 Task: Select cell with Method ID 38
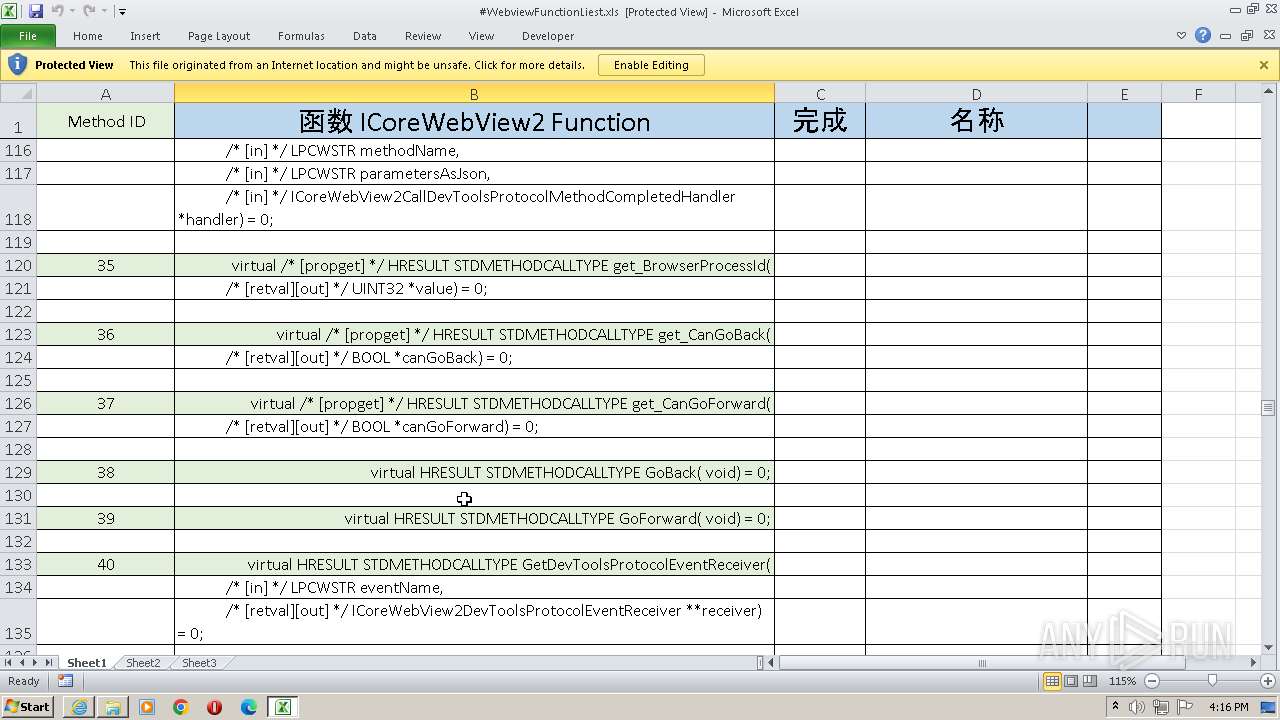coord(106,472)
